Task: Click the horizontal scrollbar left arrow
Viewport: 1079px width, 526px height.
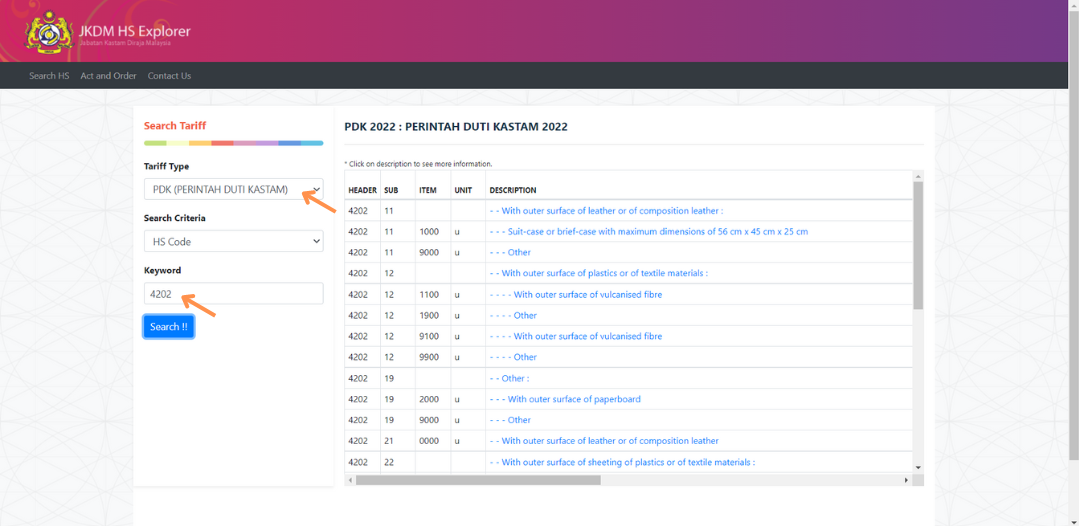Action: tap(350, 480)
